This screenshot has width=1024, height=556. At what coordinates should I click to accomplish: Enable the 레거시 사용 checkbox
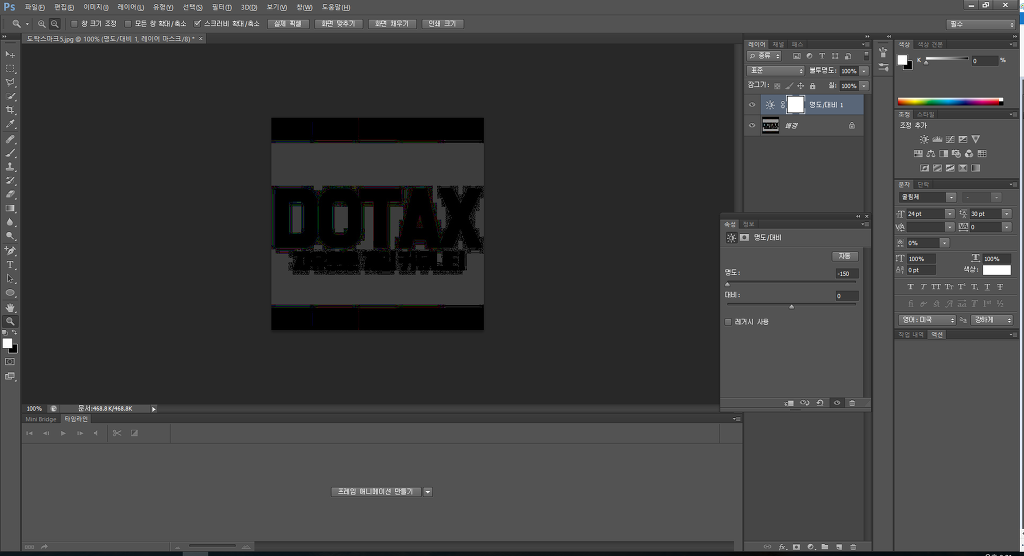click(x=728, y=321)
